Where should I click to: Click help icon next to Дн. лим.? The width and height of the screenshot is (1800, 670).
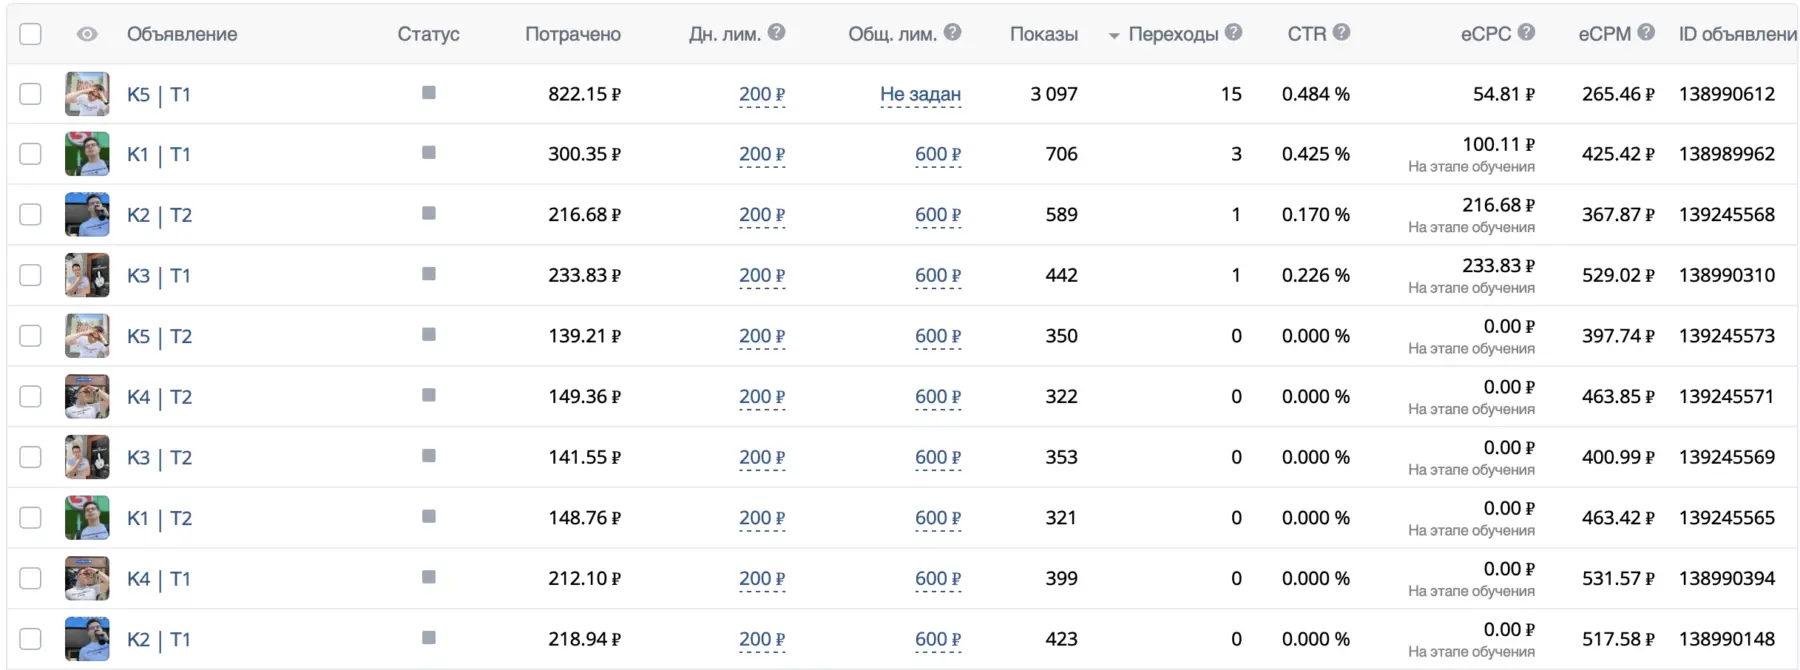coord(776,33)
